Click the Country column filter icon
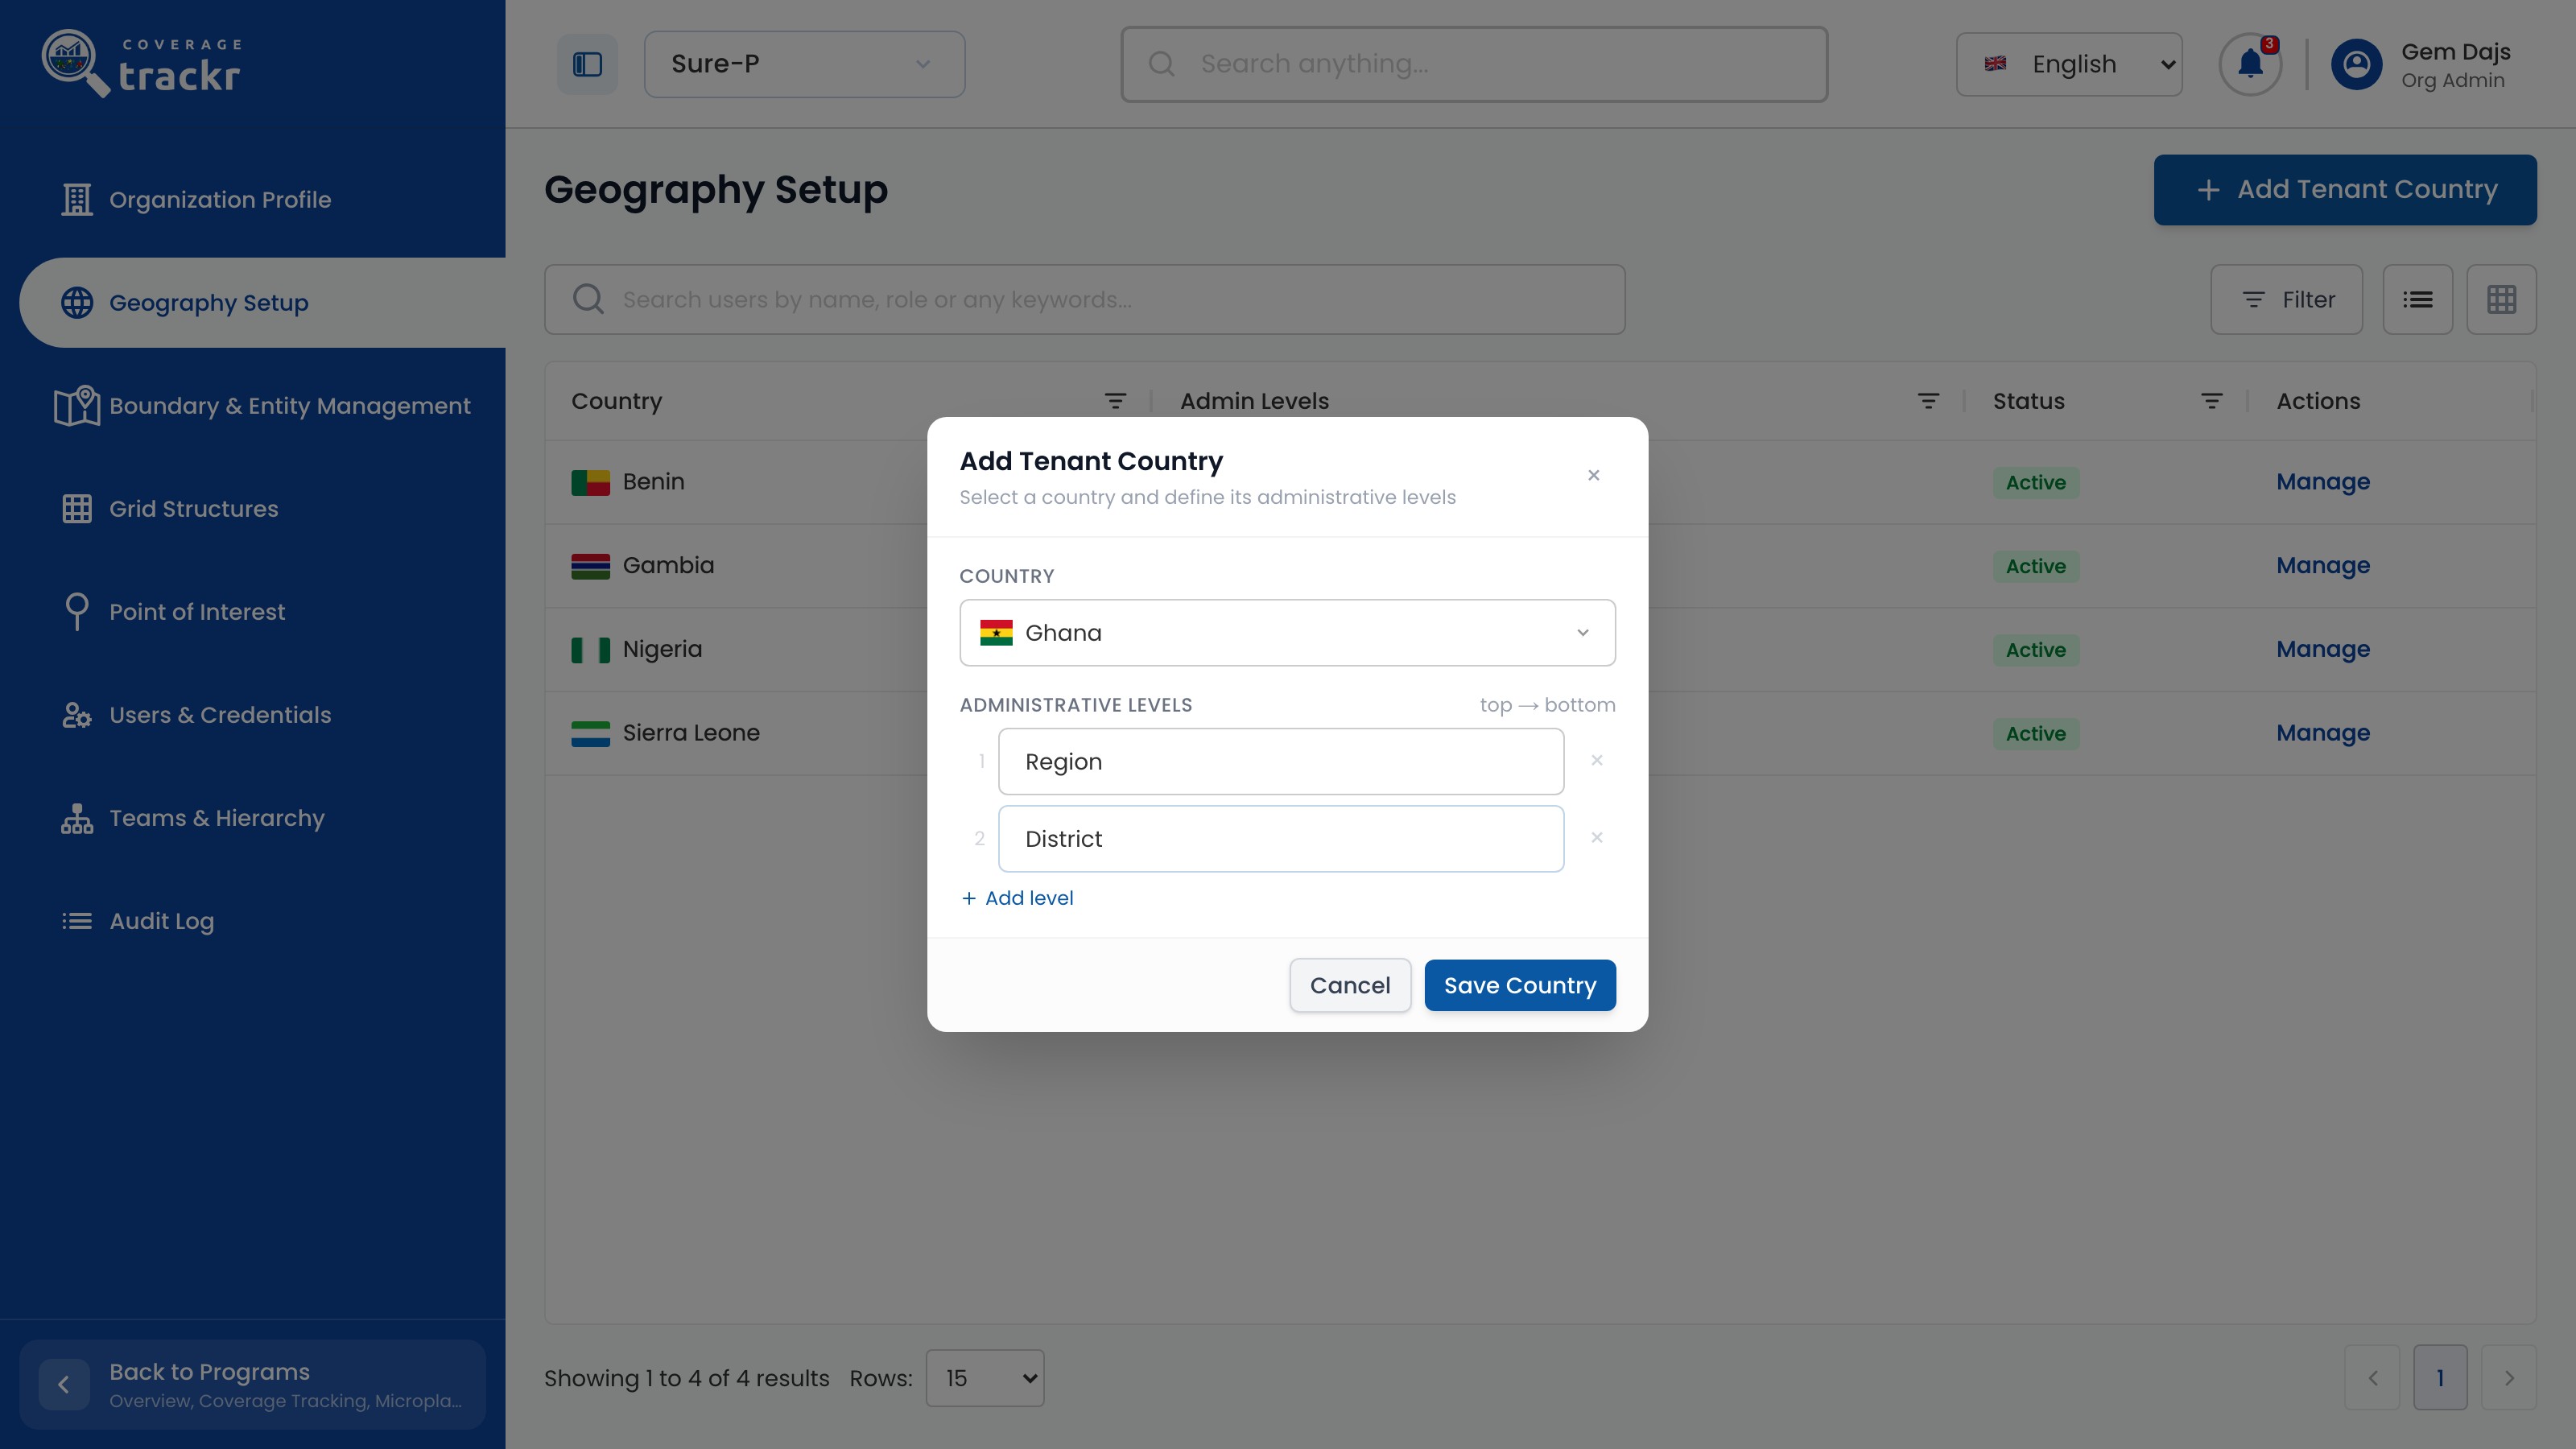 [1115, 401]
